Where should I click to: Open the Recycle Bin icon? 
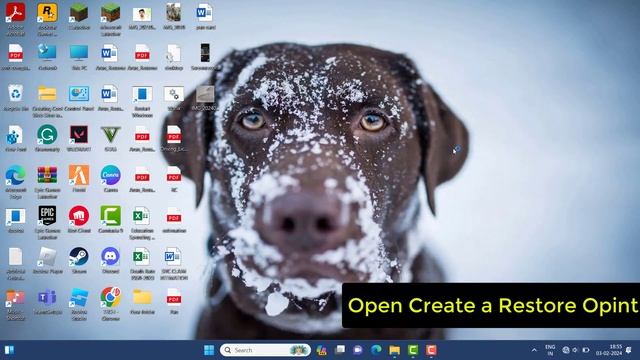click(16, 94)
